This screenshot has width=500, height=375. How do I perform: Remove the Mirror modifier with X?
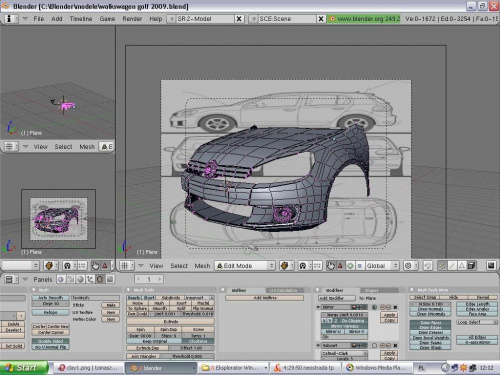[395, 307]
